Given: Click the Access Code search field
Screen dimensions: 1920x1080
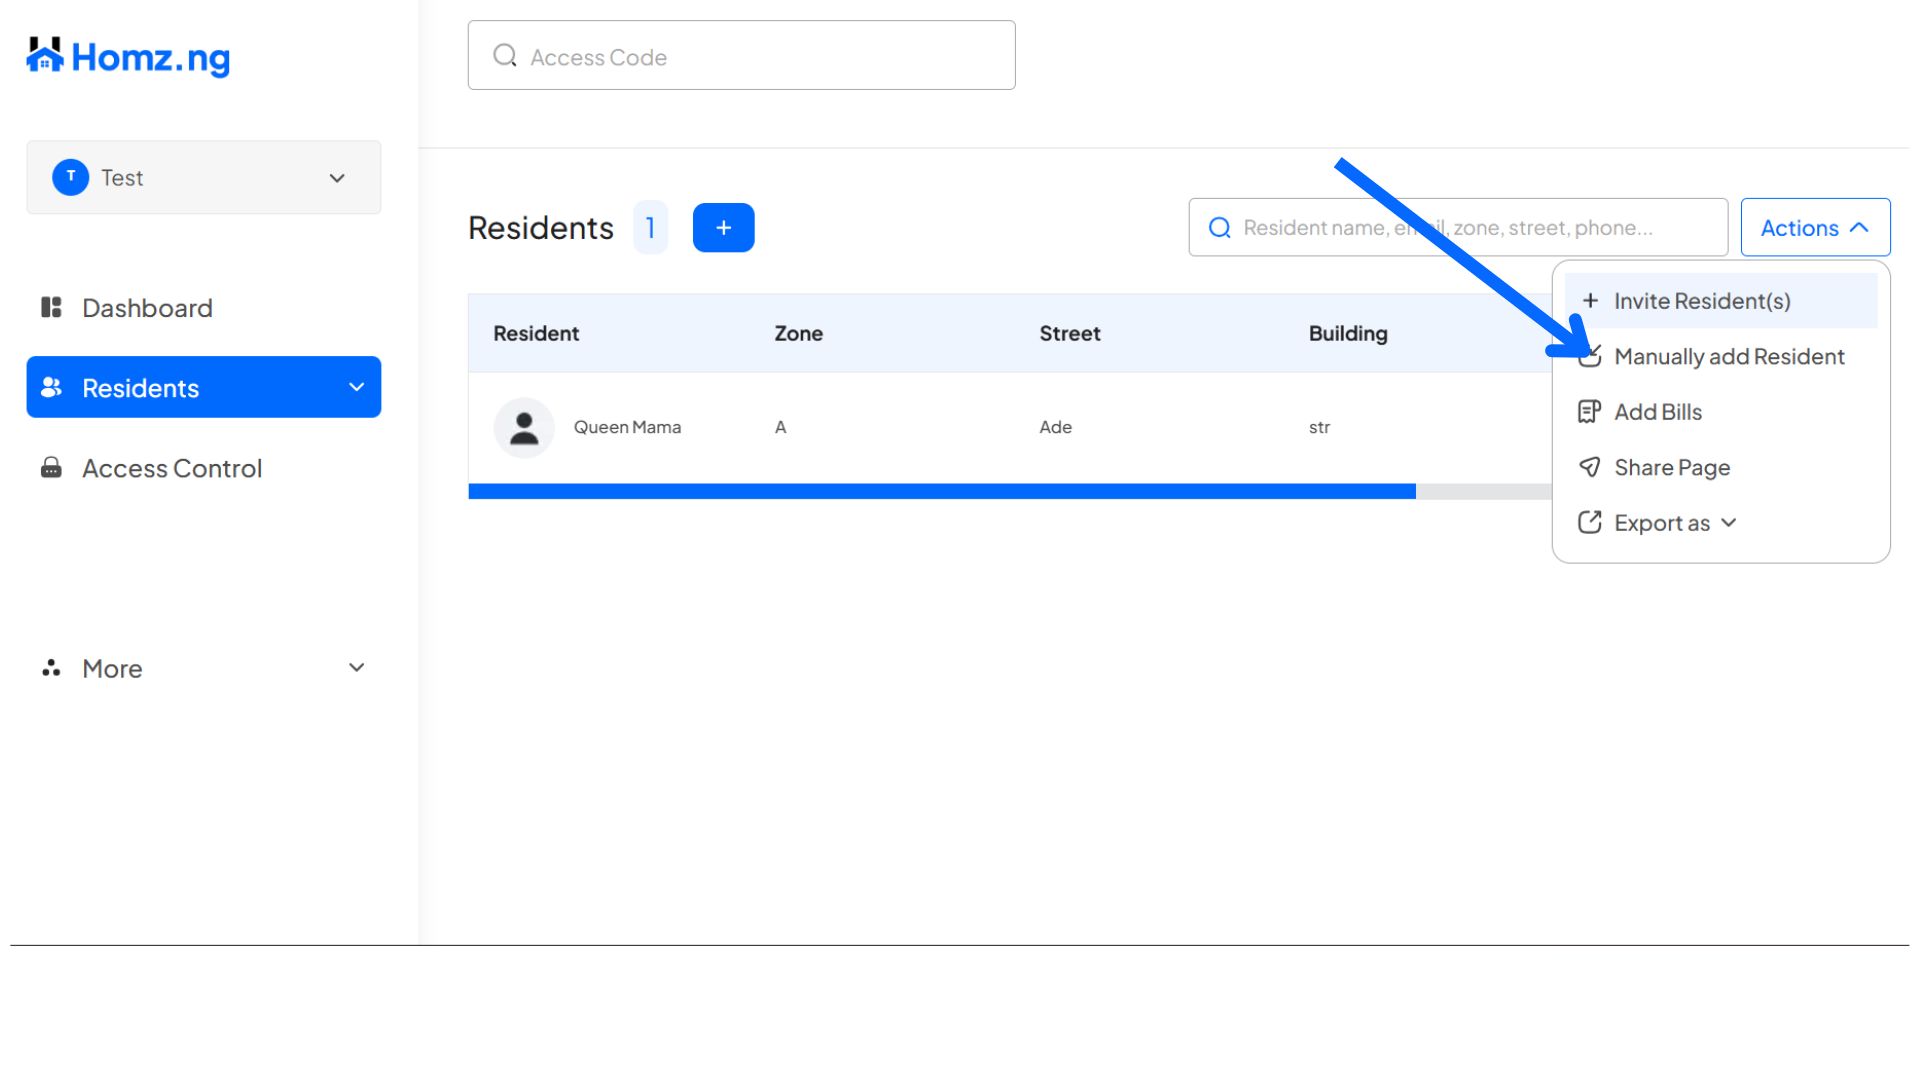Looking at the screenshot, I should pyautogui.click(x=741, y=55).
